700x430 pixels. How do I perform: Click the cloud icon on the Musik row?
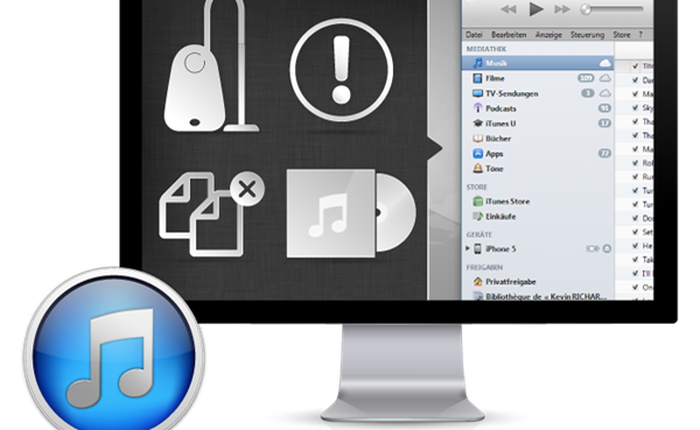(605, 63)
